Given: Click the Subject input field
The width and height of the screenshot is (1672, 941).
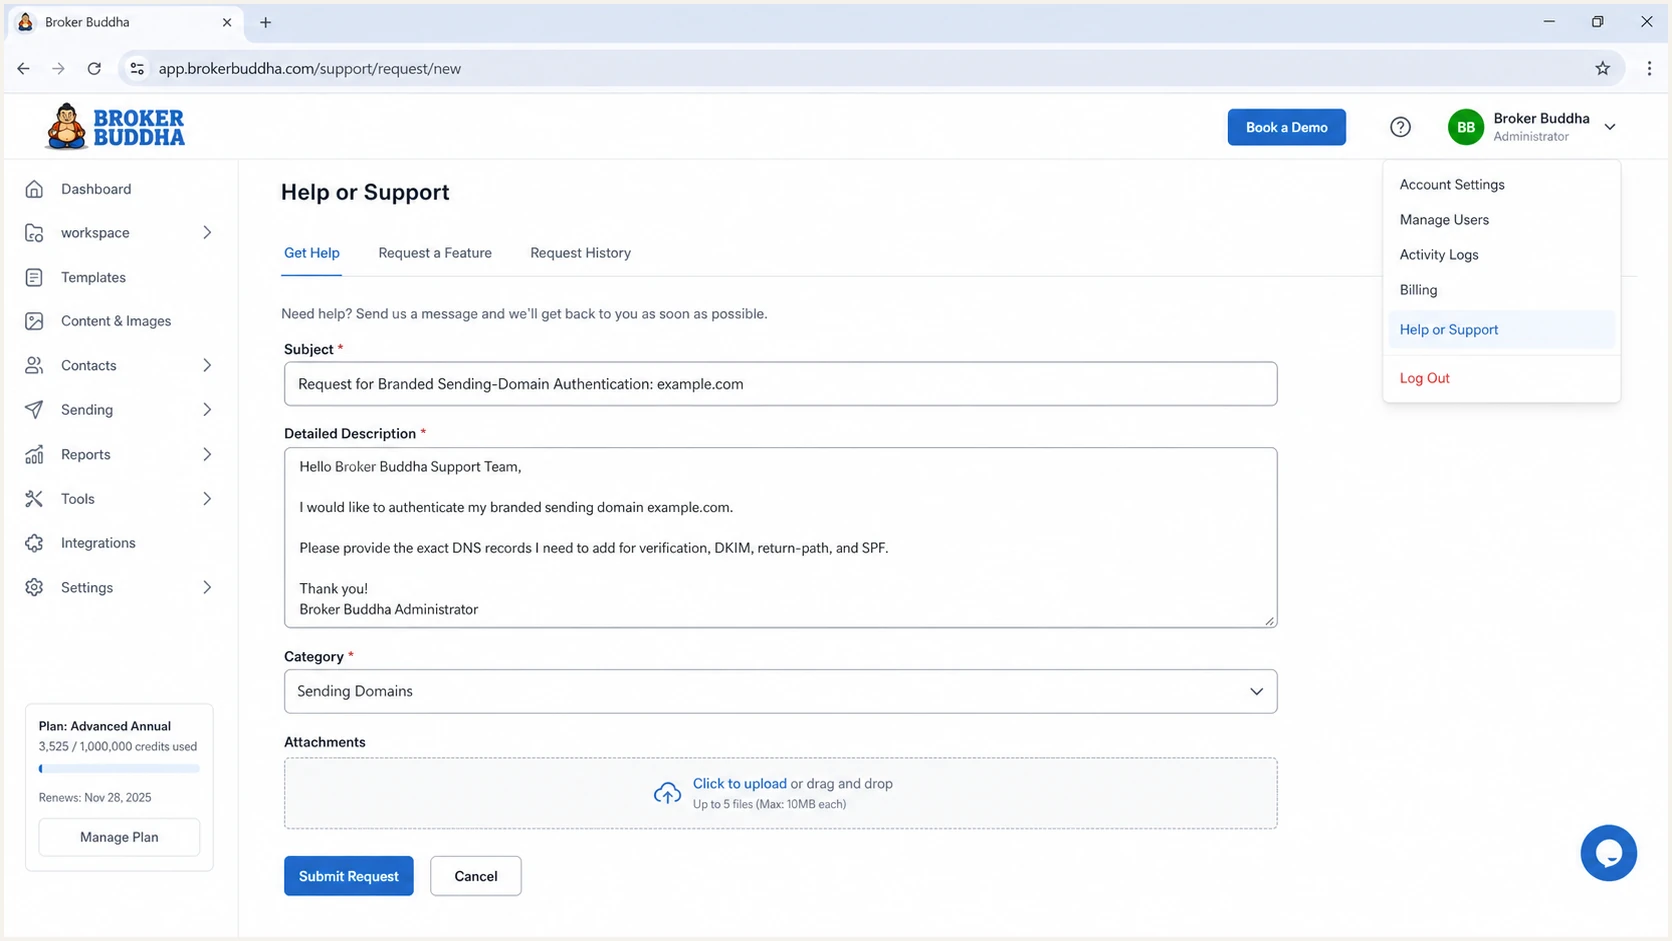Looking at the screenshot, I should pos(780,384).
